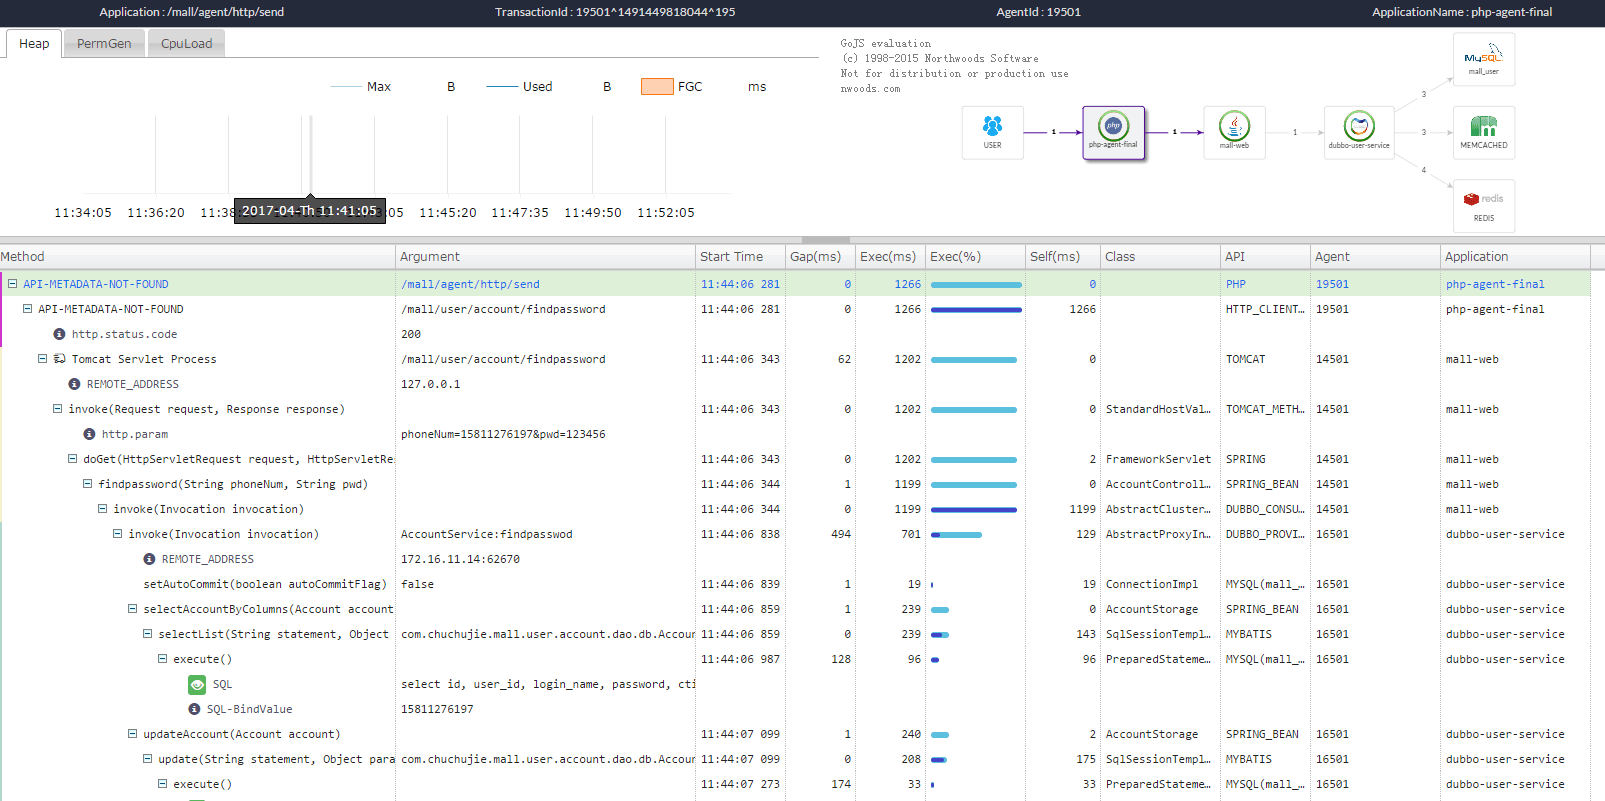Click the orange FGC color swatch
This screenshot has width=1605, height=801.
point(656,87)
